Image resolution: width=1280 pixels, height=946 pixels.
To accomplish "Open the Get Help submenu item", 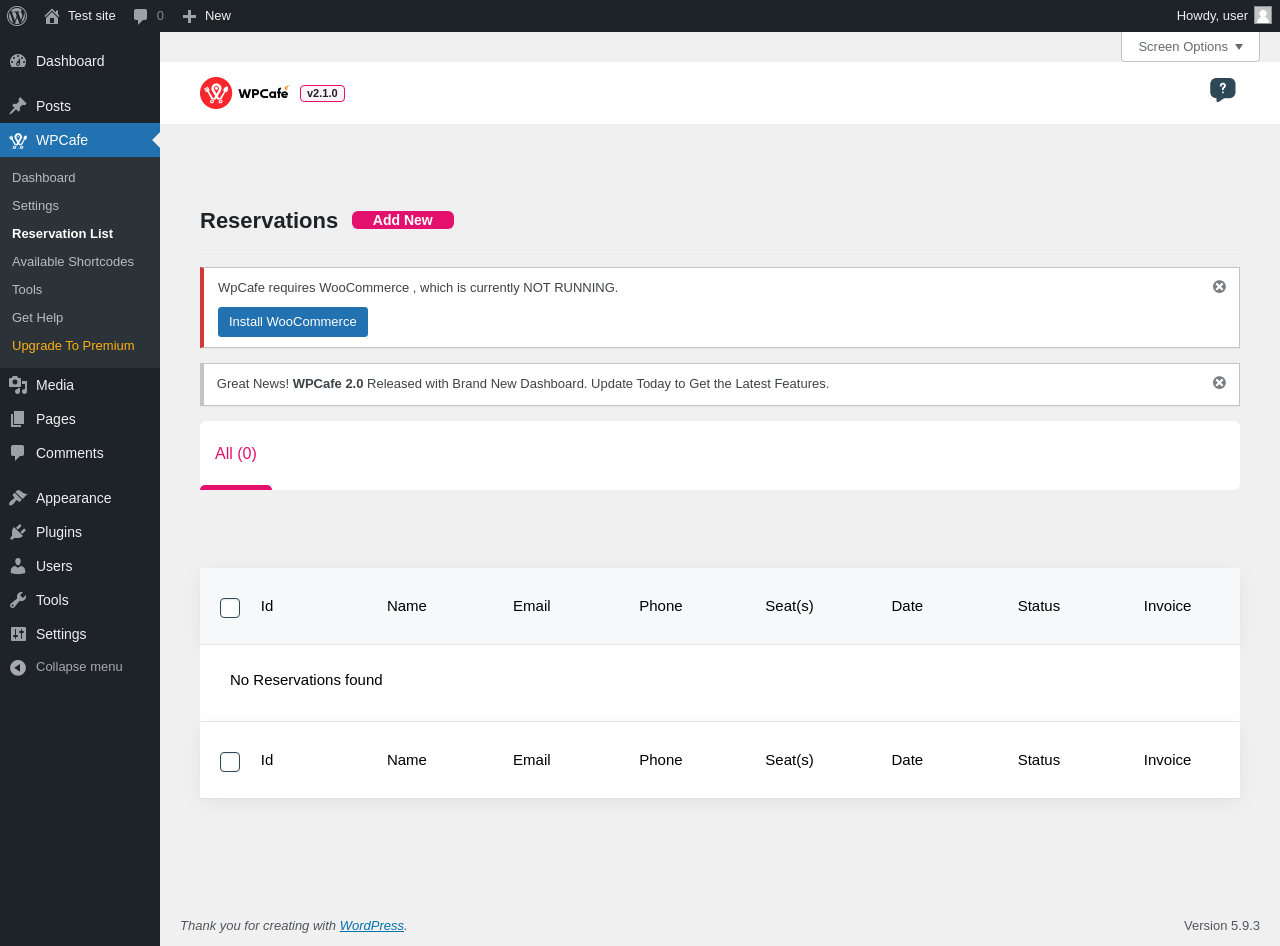I will click(37, 318).
